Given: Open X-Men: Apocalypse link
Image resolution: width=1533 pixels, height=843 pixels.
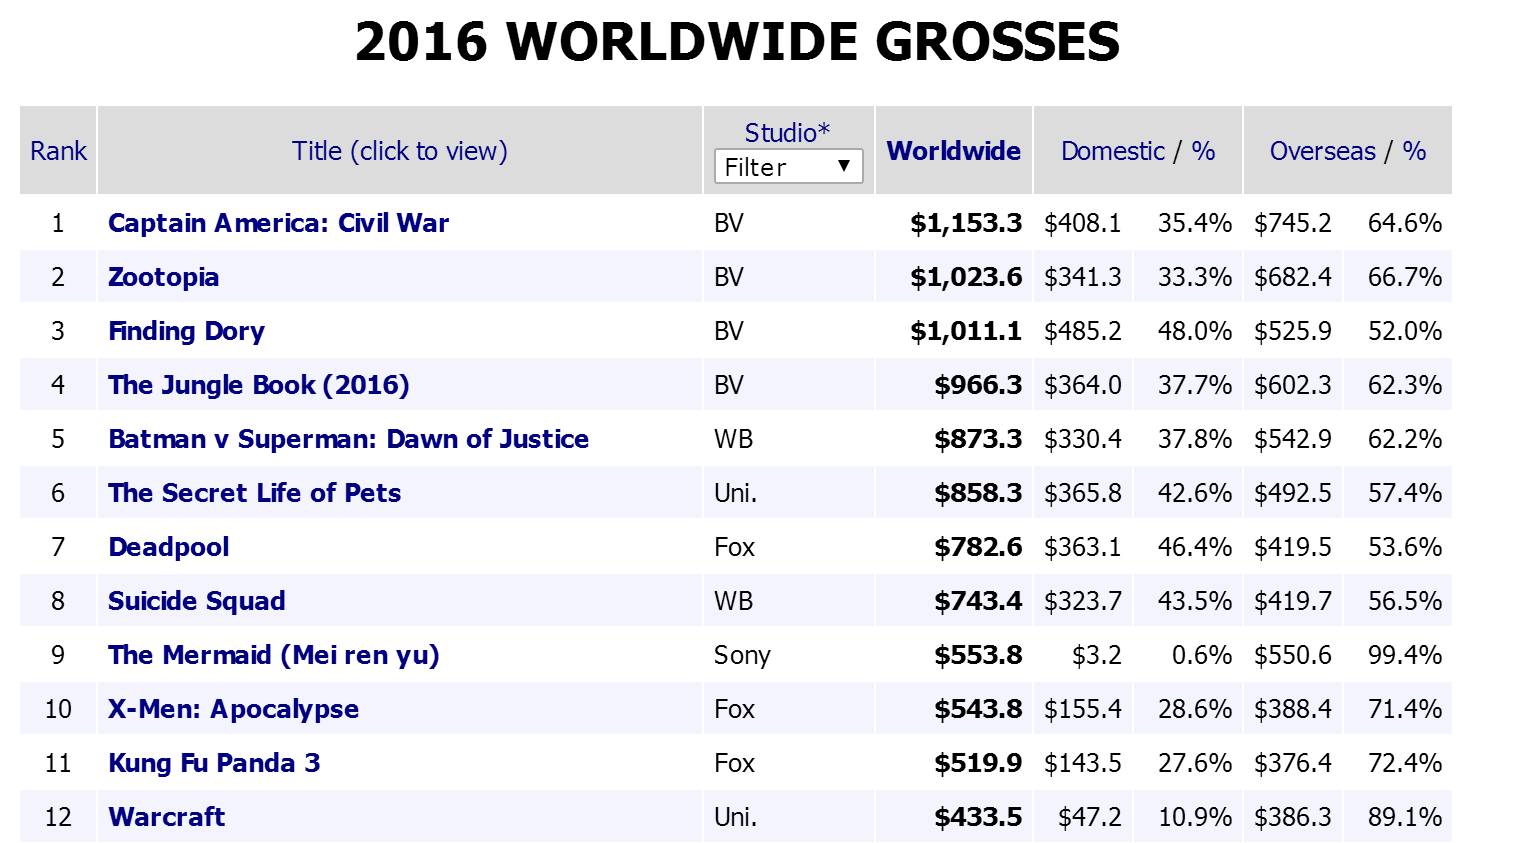Looking at the screenshot, I should pos(233,709).
